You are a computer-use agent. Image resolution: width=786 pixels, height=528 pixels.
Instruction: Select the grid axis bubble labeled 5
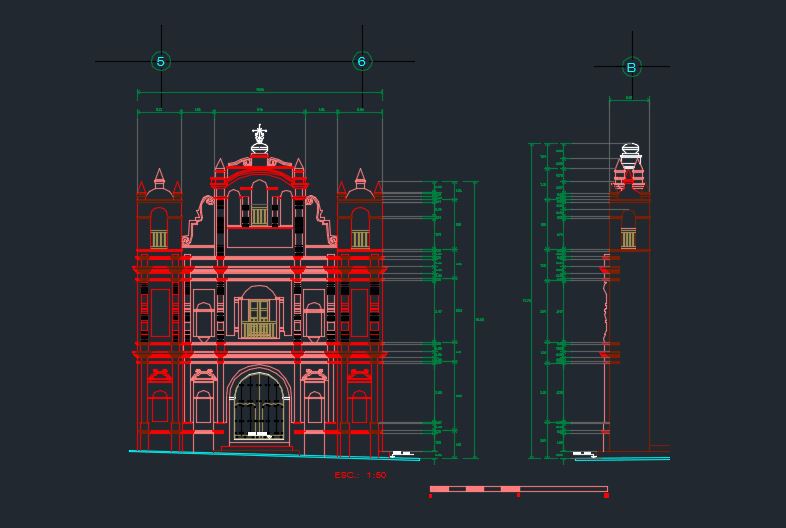click(161, 62)
